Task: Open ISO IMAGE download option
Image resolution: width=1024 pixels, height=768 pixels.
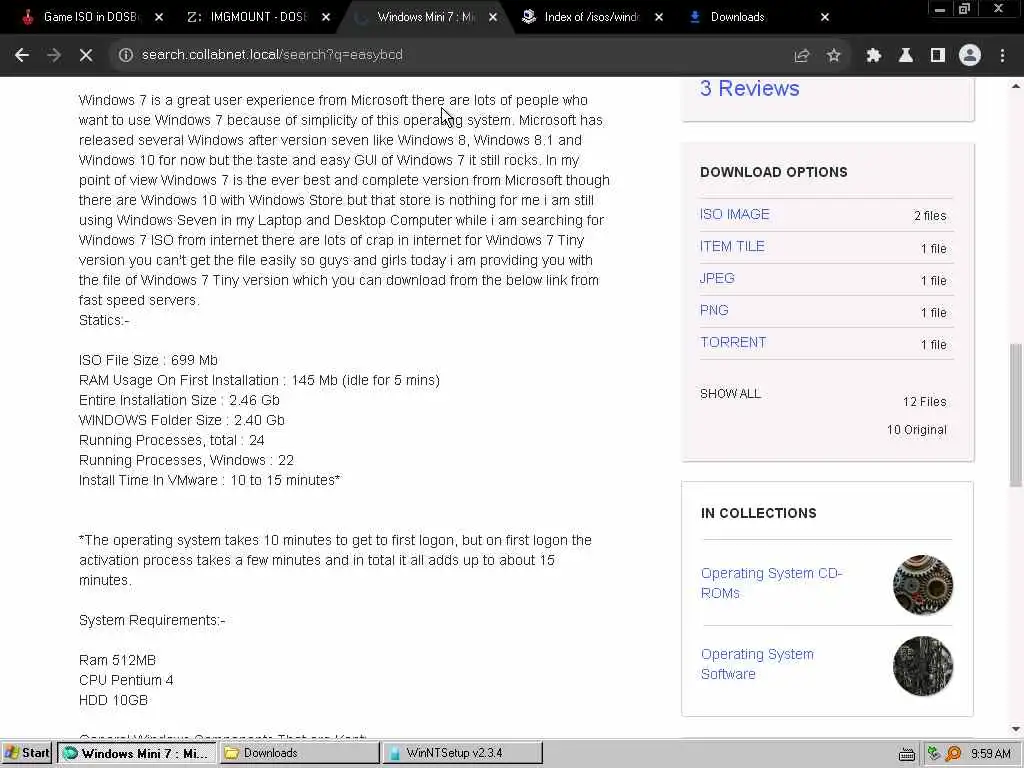Action: [x=734, y=214]
